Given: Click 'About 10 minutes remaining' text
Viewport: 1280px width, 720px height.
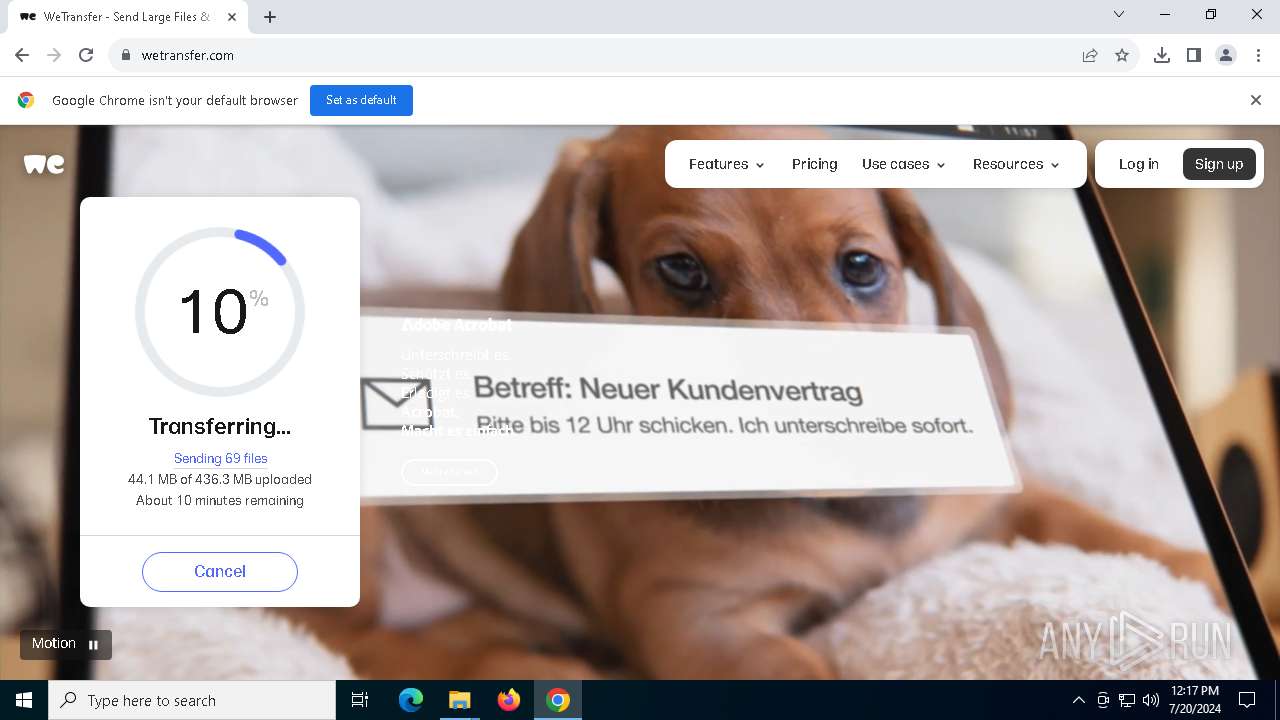Looking at the screenshot, I should click(x=220, y=500).
